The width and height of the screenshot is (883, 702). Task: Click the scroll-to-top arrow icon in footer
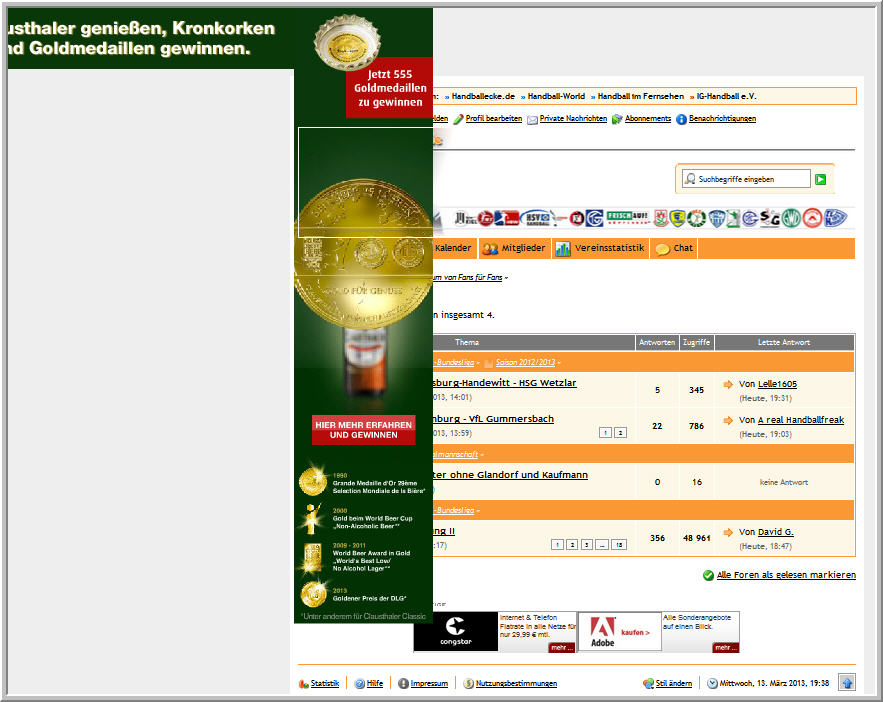click(847, 683)
